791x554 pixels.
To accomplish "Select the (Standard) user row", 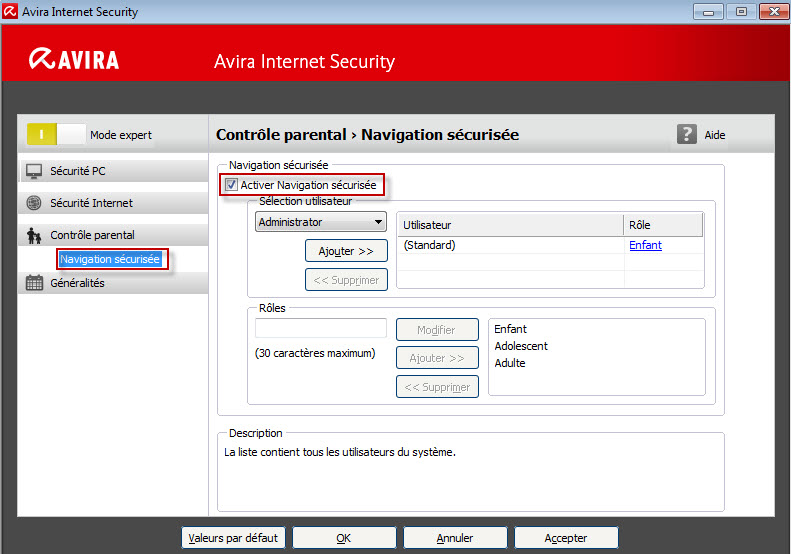I will [550, 245].
